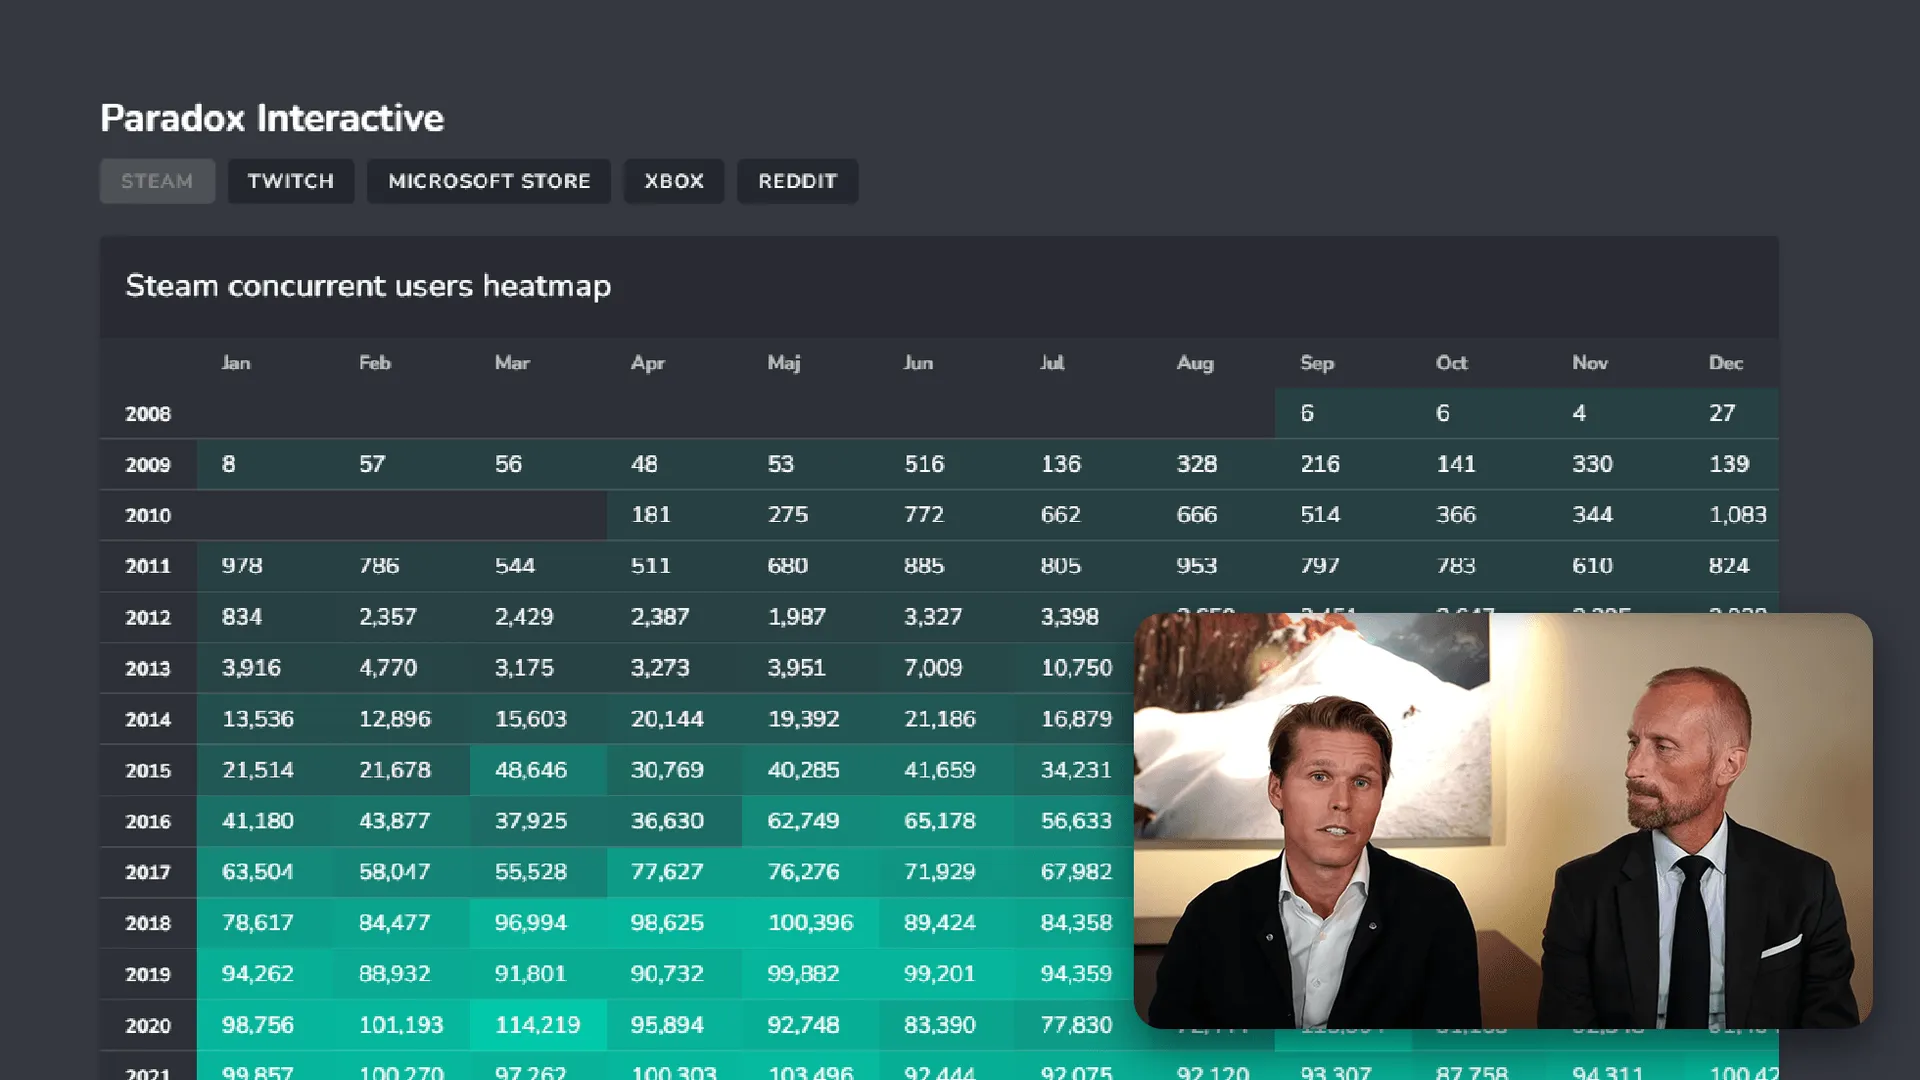Click the 'Steam concurrent users heatmap' heading
This screenshot has height=1080, width=1920.
click(368, 286)
